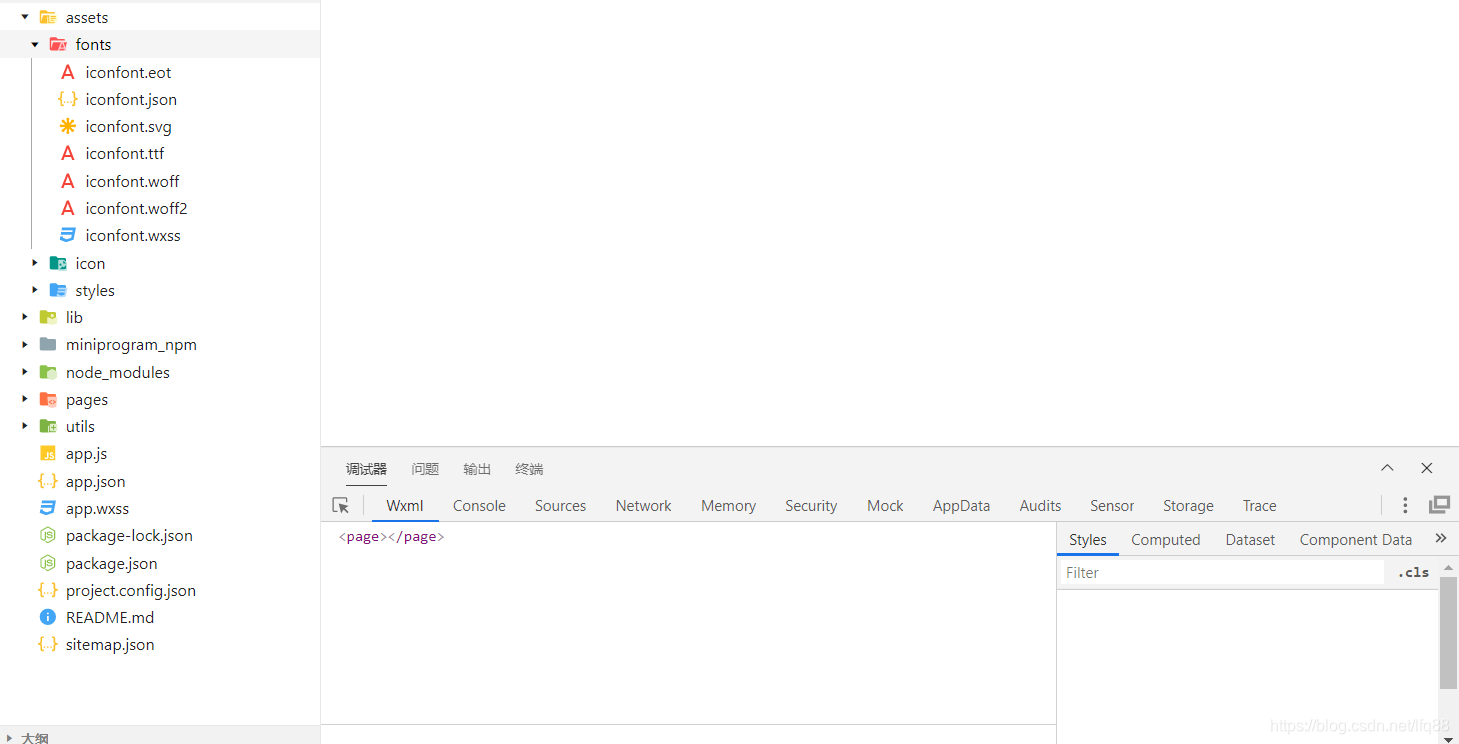Open the Console tab
This screenshot has width=1459, height=744.
[x=479, y=506]
